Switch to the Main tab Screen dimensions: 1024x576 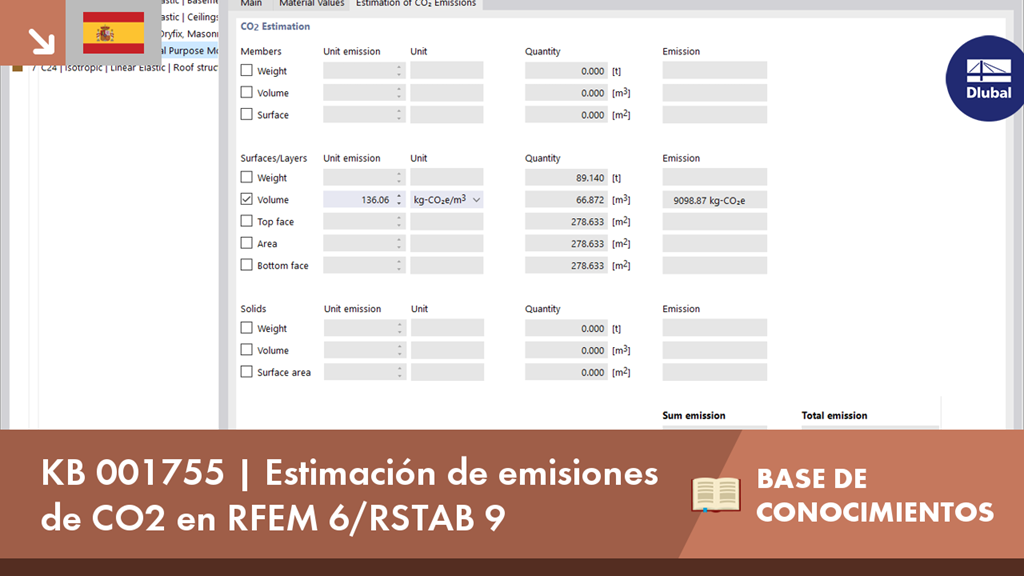[x=251, y=4]
